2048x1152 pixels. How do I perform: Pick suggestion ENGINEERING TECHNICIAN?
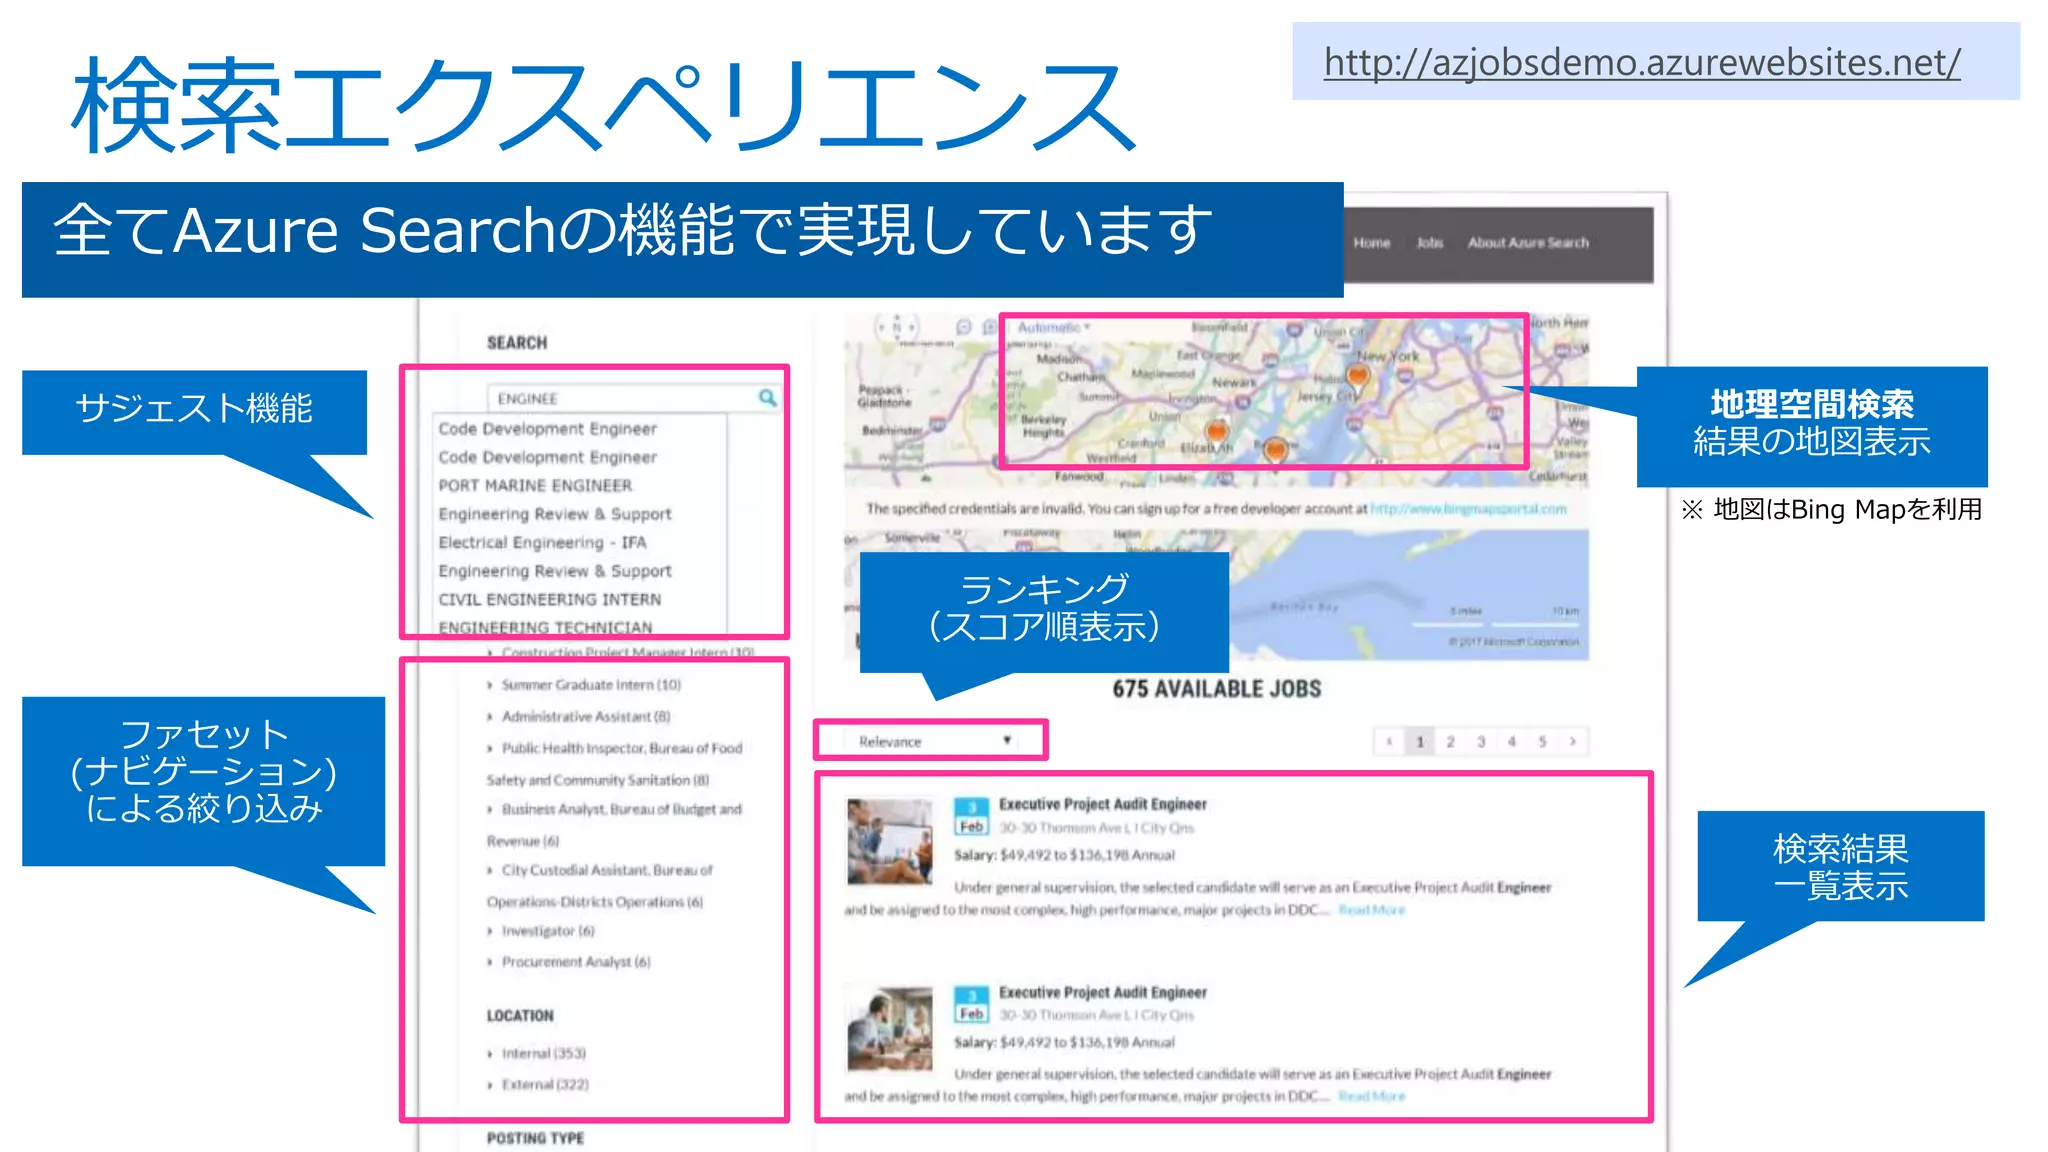(545, 627)
